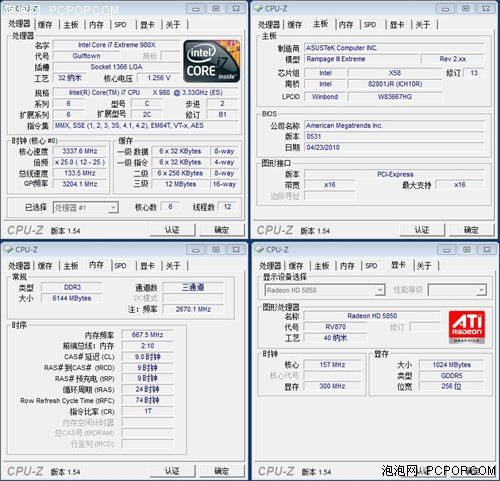
Task: Click the CPU-Z title icon in mainboard window
Action: point(258,9)
